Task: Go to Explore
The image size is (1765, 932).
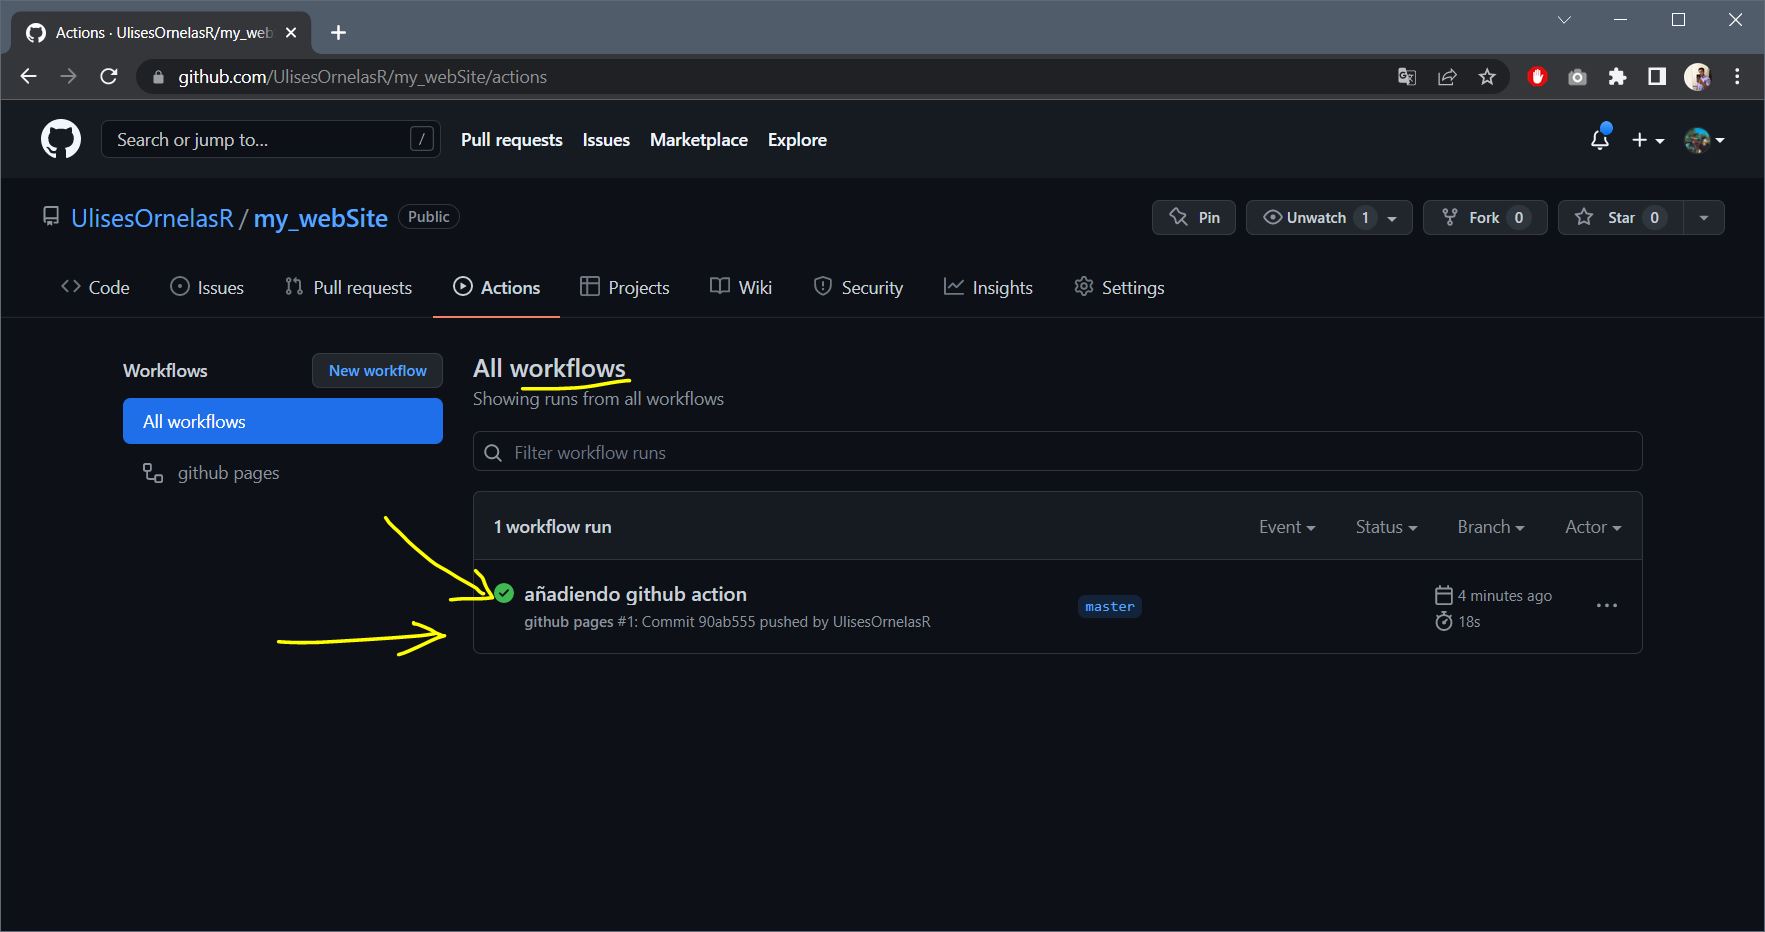Action: [x=797, y=140]
